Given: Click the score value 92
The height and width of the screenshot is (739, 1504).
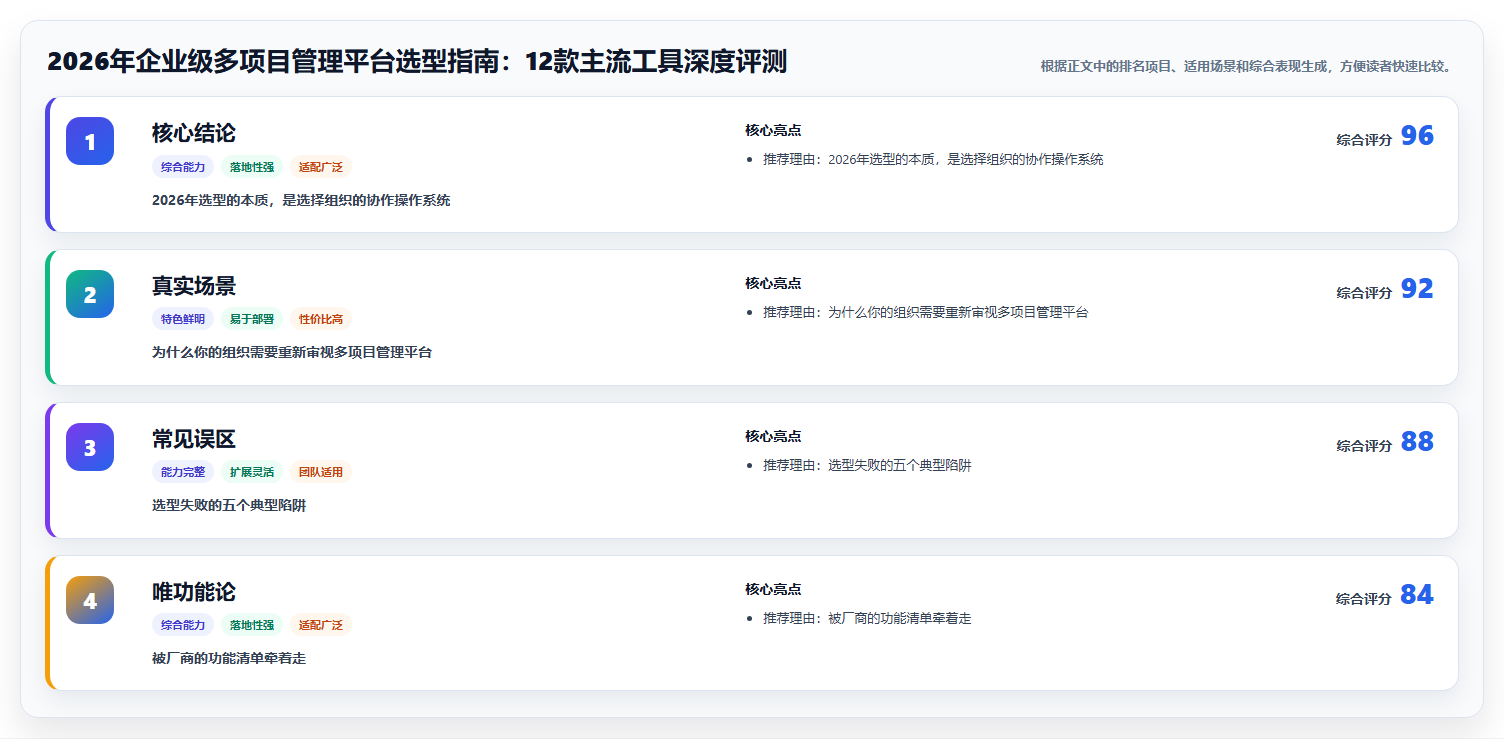Looking at the screenshot, I should pyautogui.click(x=1417, y=289).
